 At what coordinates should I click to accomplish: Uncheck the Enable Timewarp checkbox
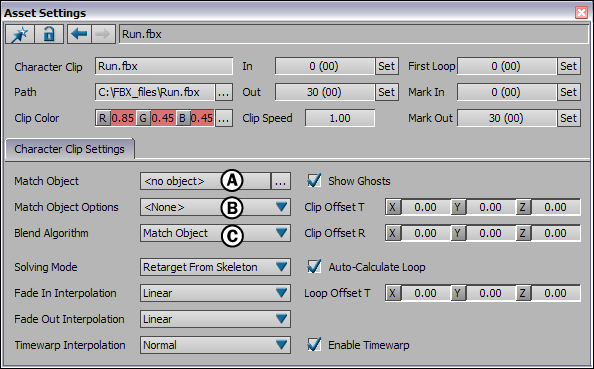314,345
